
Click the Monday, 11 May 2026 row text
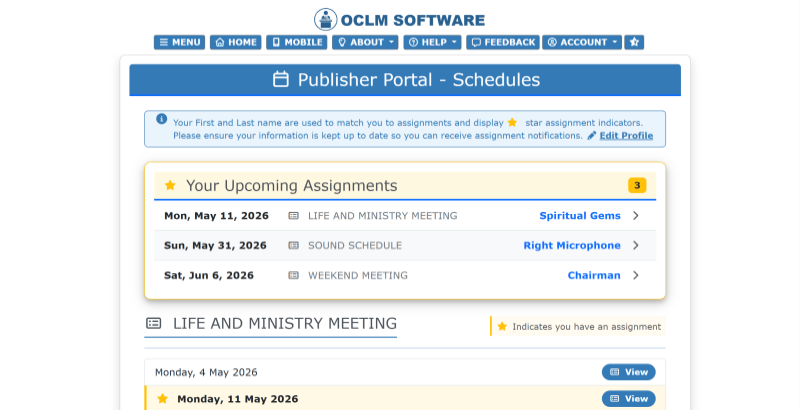[238, 399]
